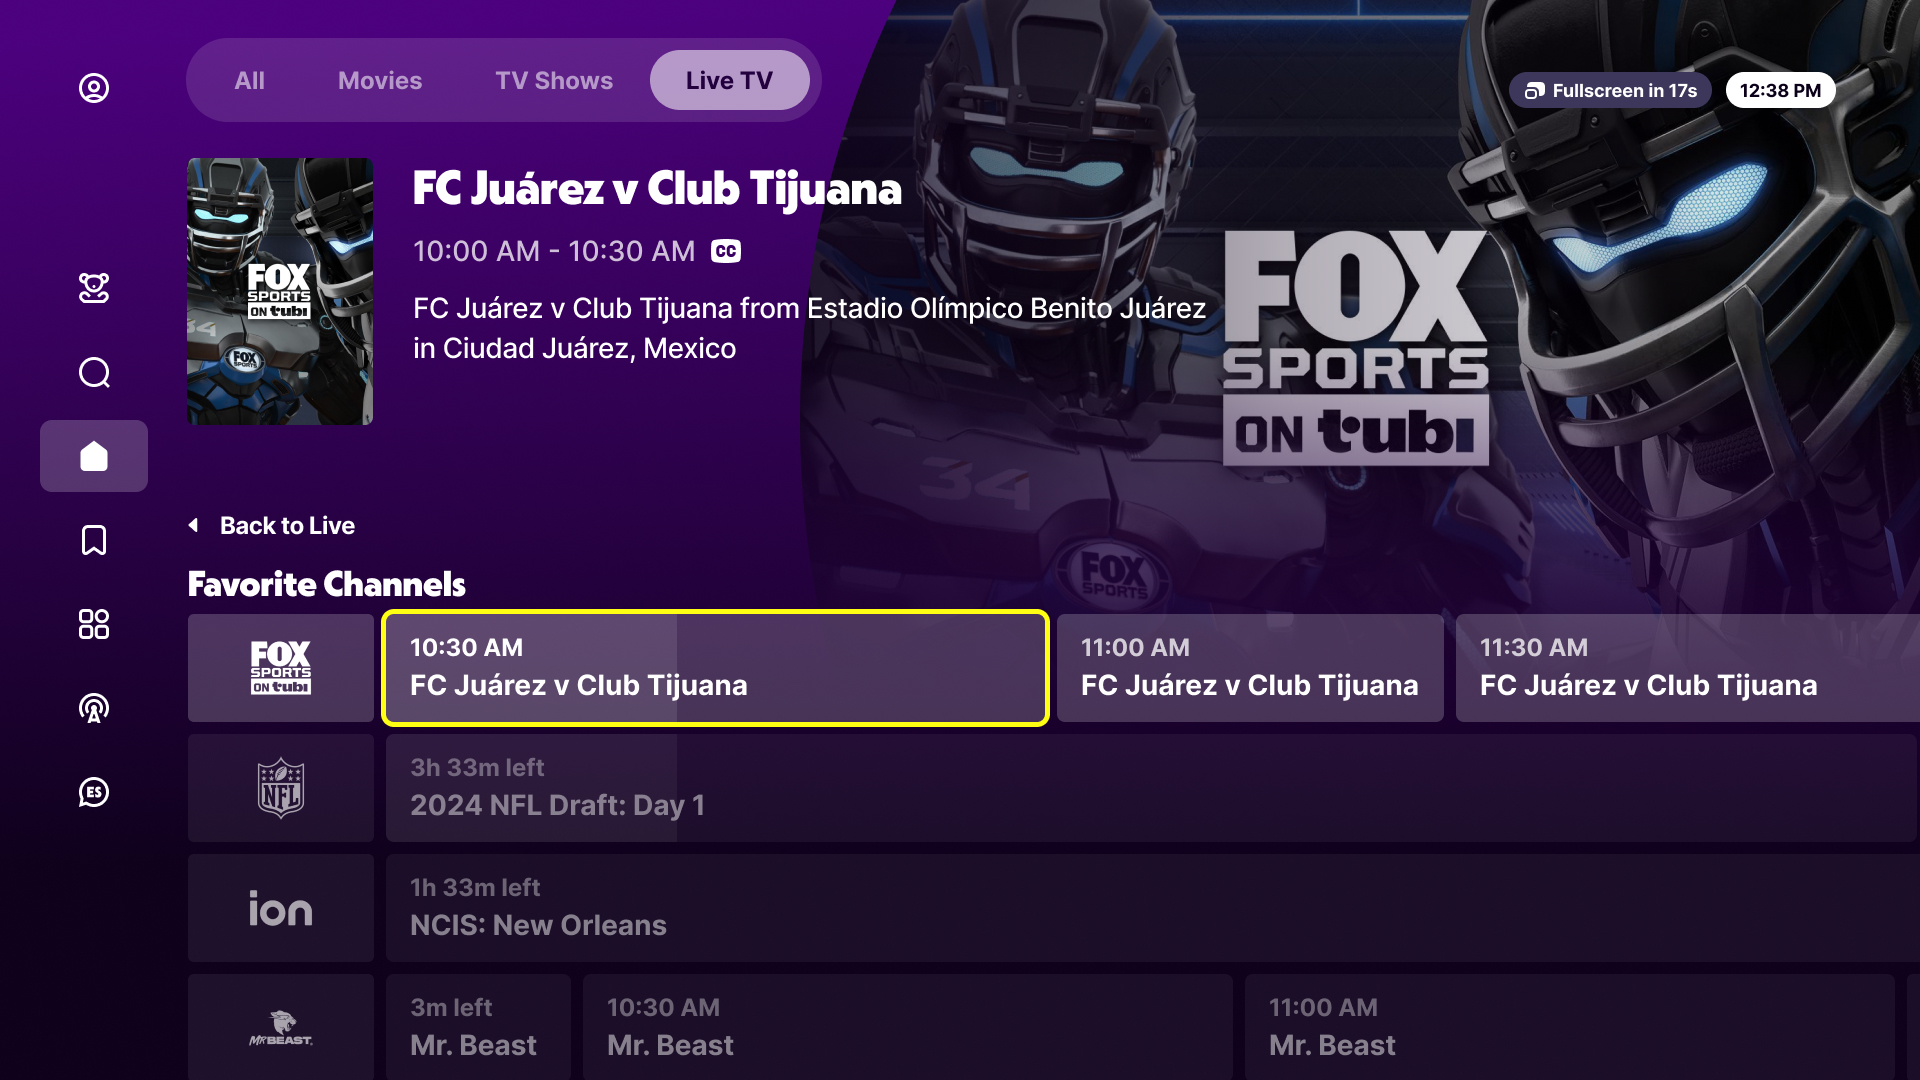Viewport: 1920px width, 1080px height.
Task: Open My List bookmark icon
Action: coord(94,540)
